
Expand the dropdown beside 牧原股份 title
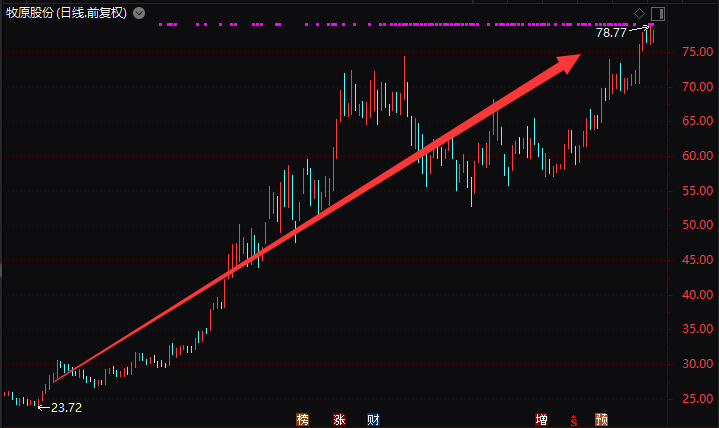click(139, 13)
